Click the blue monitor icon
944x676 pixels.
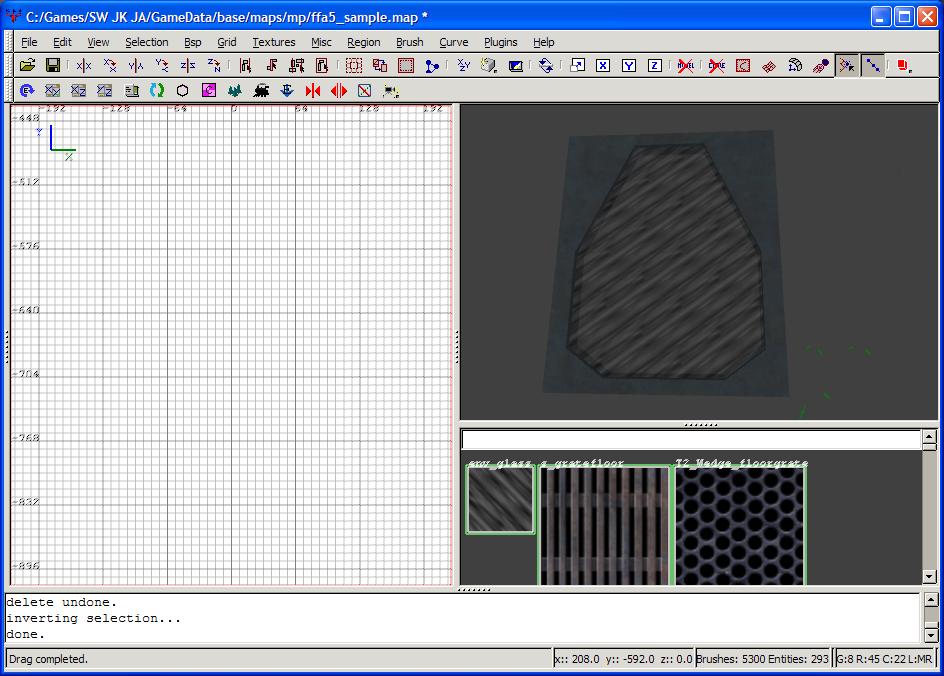point(515,65)
